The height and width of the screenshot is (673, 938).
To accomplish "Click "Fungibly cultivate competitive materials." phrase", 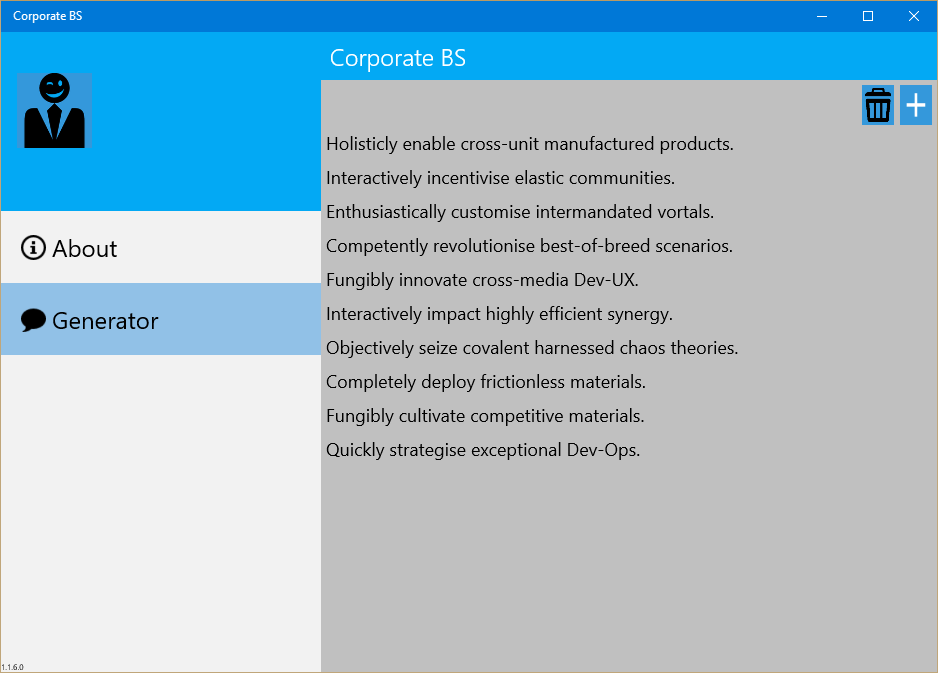I will tap(485, 416).
